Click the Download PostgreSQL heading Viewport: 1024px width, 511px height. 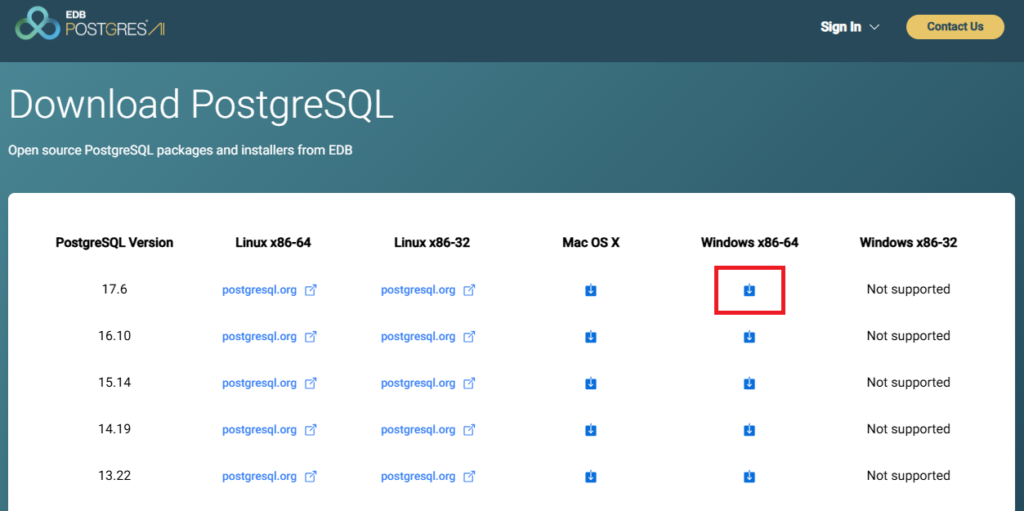pyautogui.click(x=201, y=105)
